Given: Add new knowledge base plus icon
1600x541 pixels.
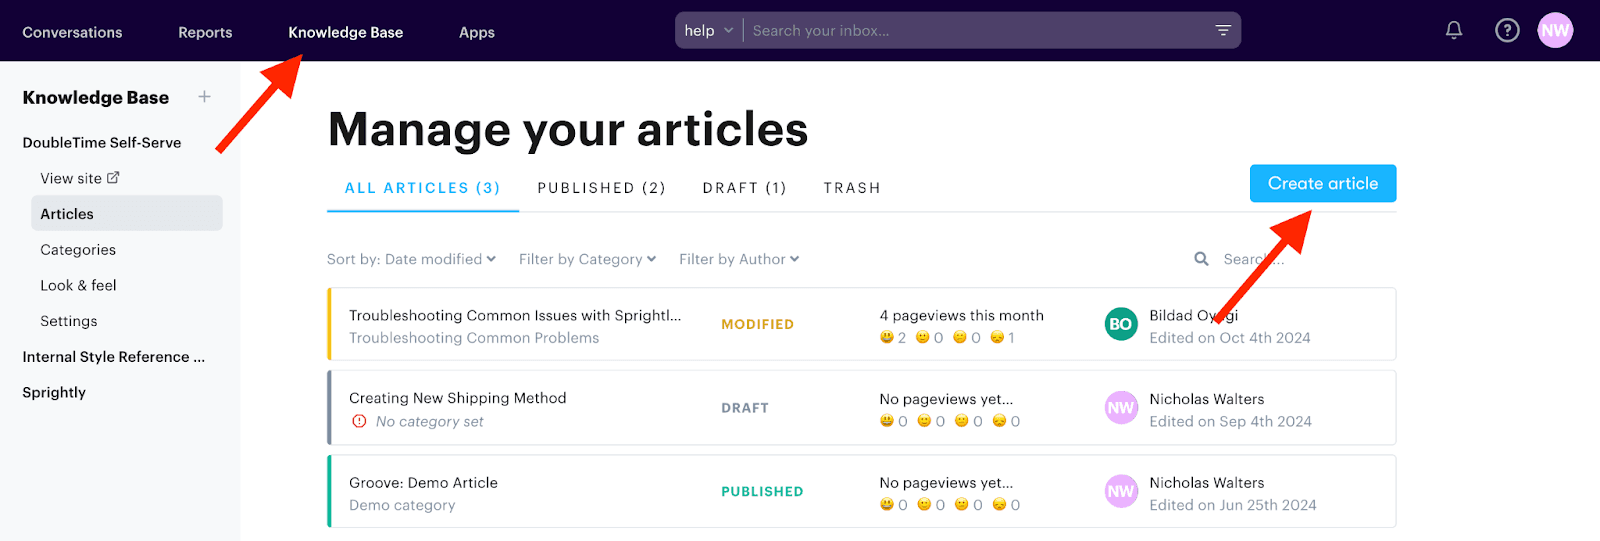Looking at the screenshot, I should (204, 97).
